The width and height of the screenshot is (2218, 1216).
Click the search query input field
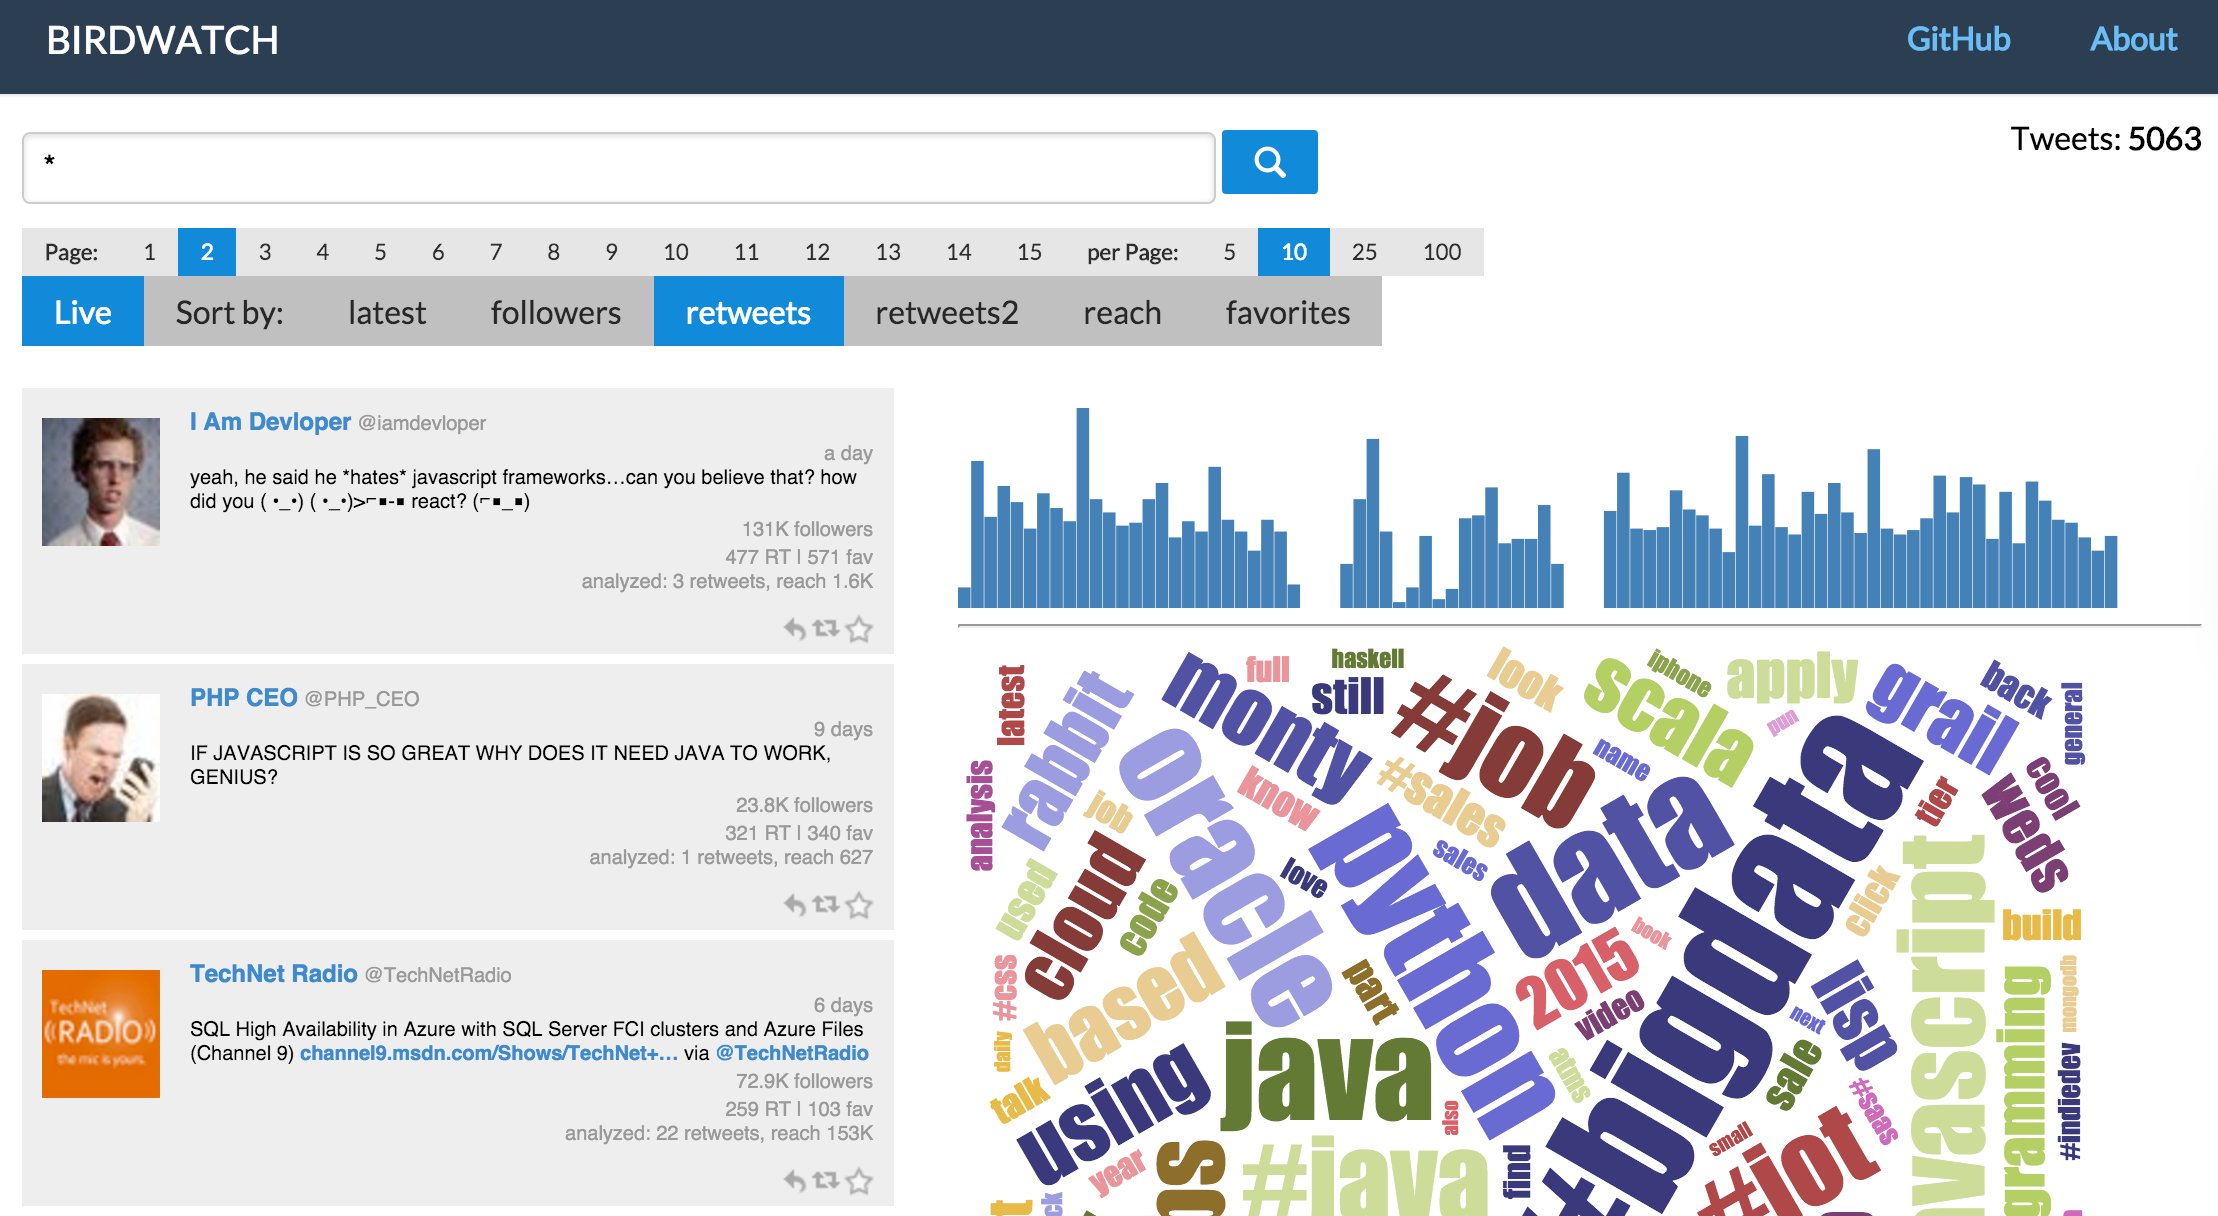pos(618,168)
